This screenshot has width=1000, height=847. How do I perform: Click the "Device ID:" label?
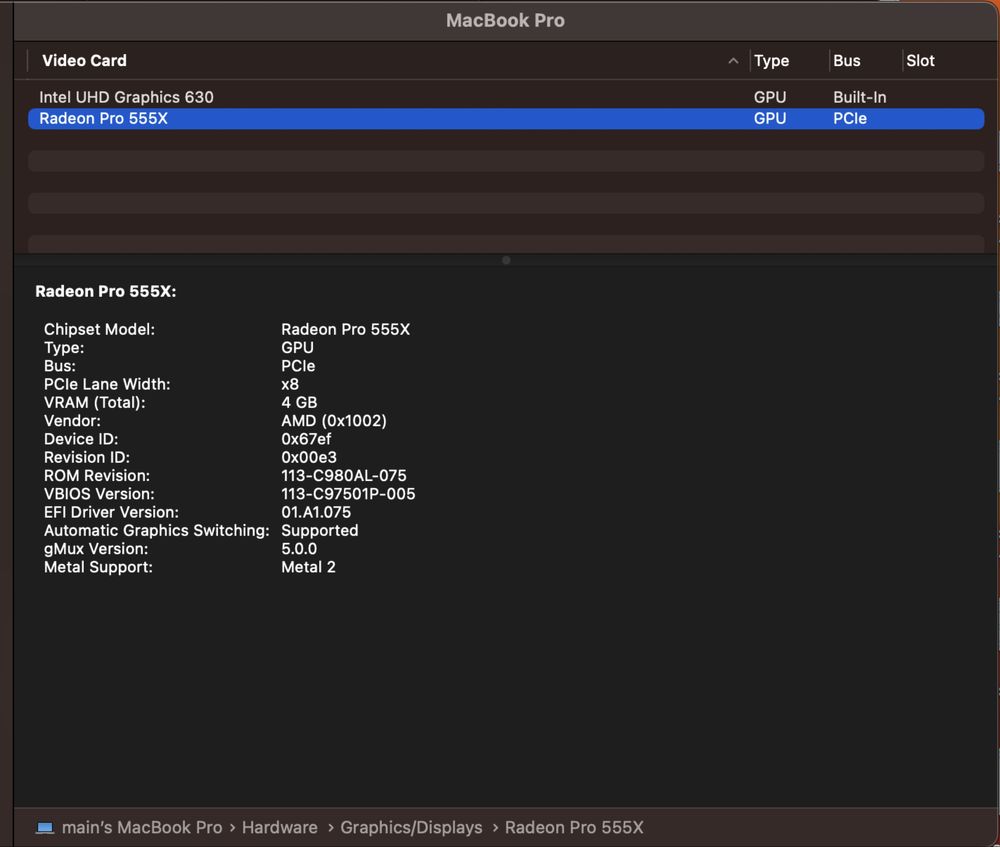81,439
